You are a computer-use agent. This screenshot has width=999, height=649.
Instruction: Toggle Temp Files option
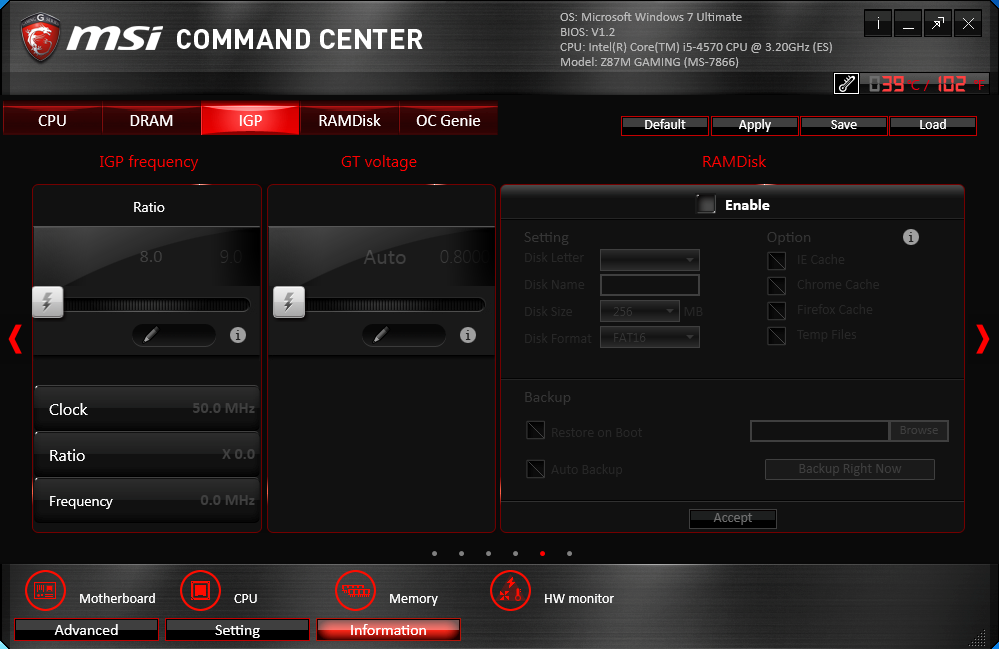(777, 335)
